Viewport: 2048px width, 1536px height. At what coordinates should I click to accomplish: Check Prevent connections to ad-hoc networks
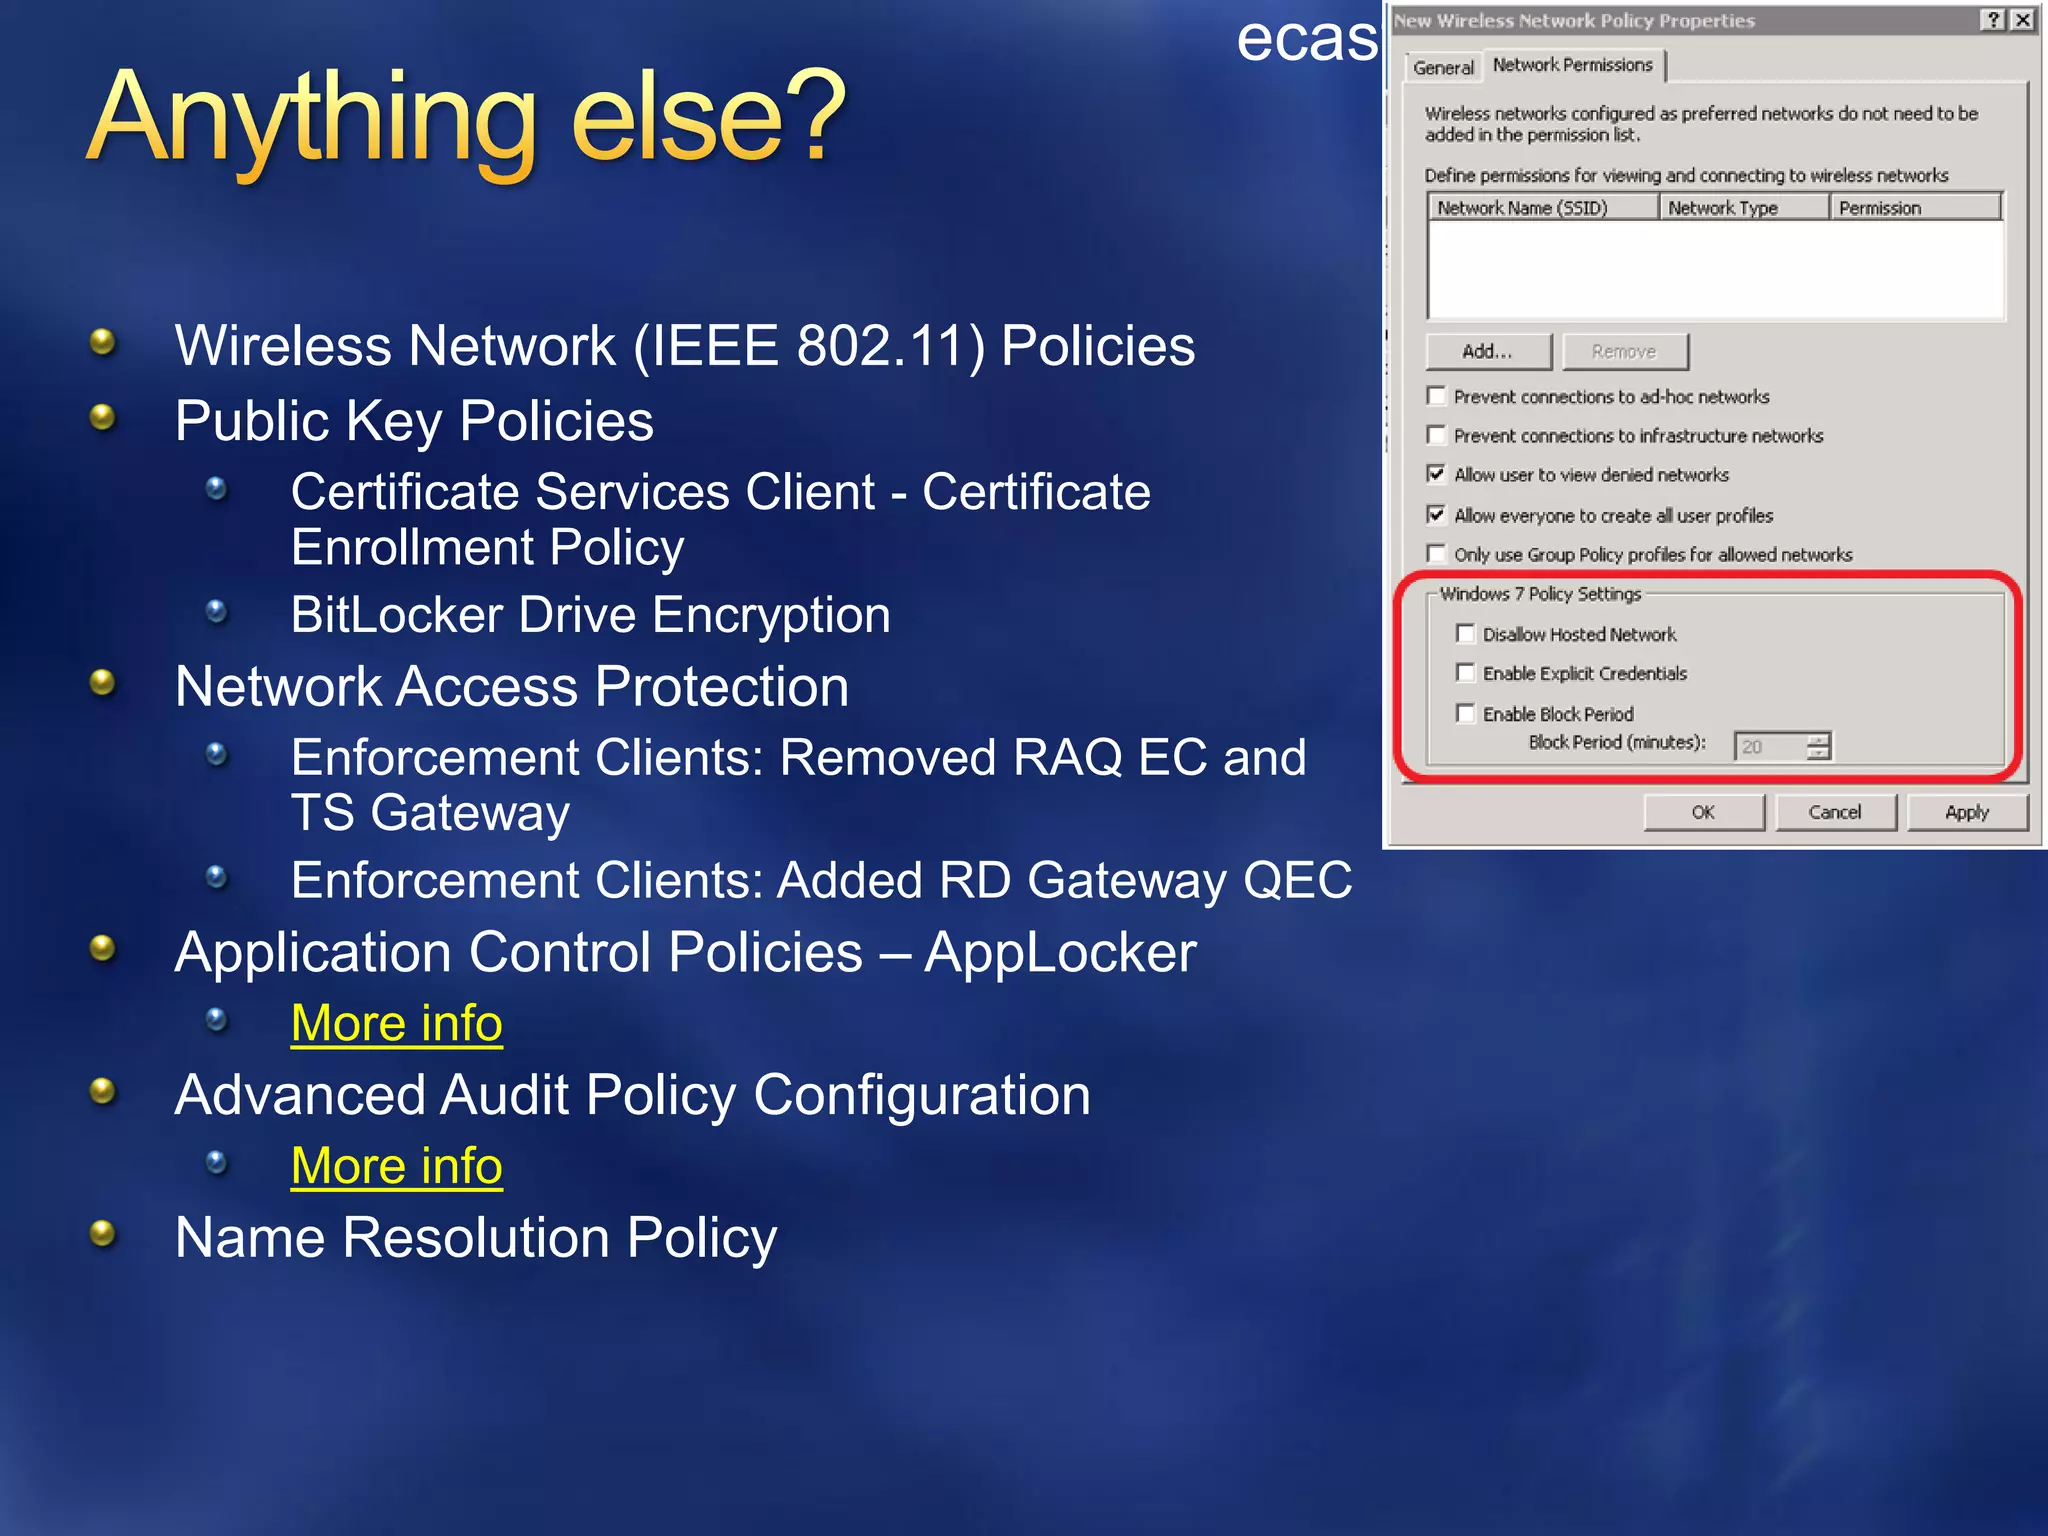tap(1437, 396)
